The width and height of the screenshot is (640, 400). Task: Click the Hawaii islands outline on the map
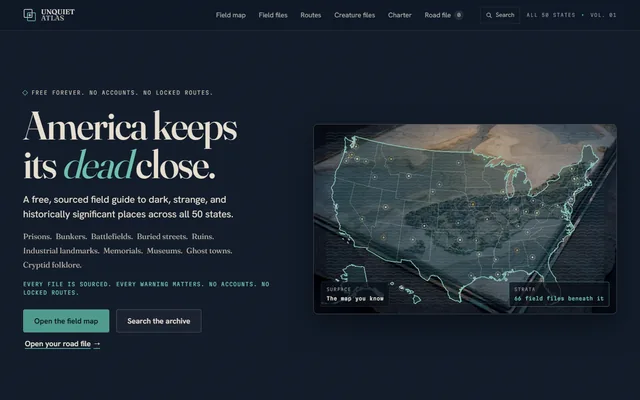click(x=407, y=293)
